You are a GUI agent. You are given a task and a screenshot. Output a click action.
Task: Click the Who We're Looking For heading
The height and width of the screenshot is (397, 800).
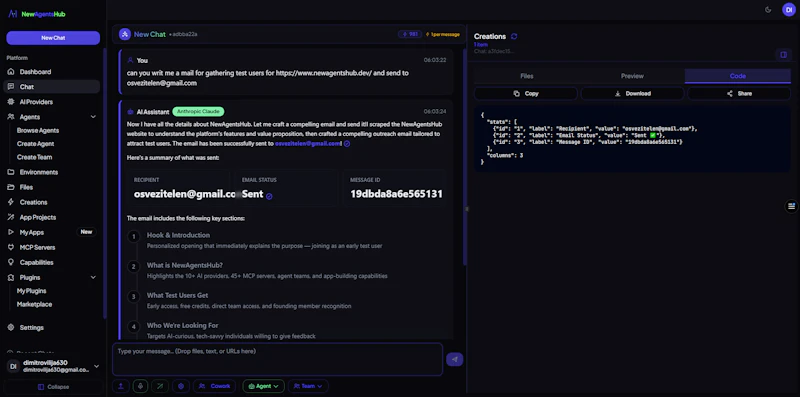click(183, 326)
